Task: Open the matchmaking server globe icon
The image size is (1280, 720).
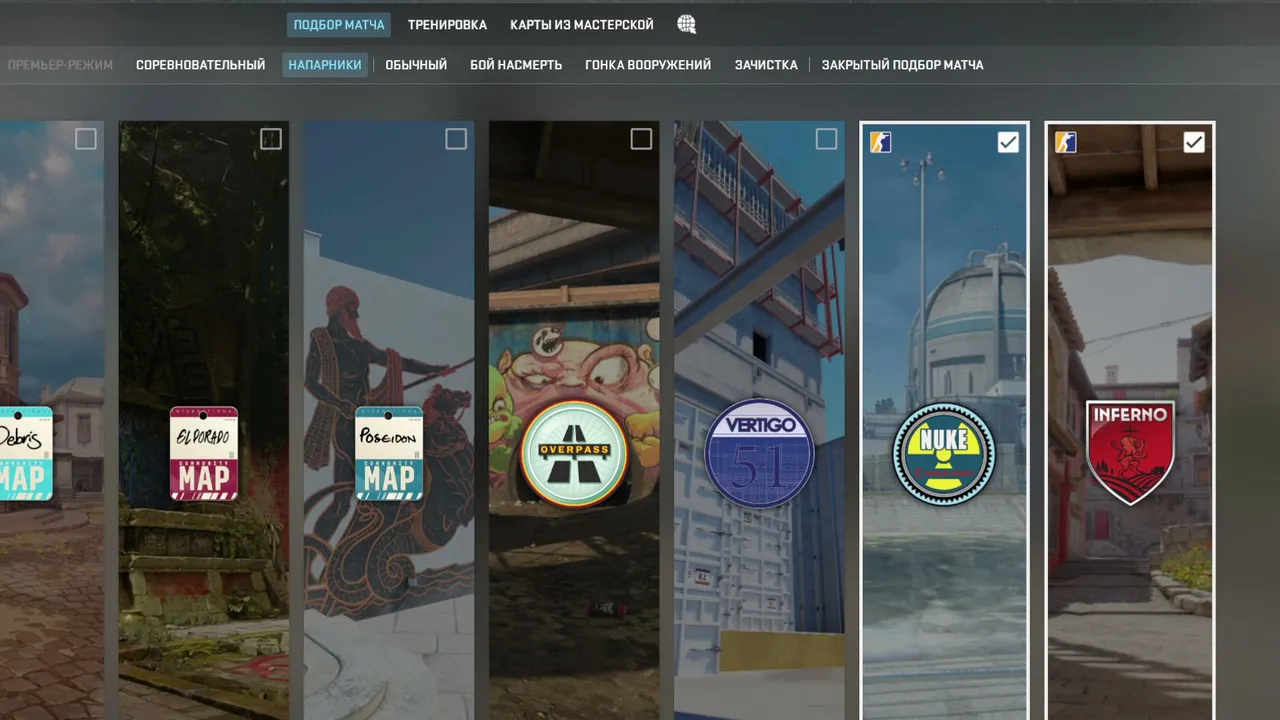Action: pos(686,25)
